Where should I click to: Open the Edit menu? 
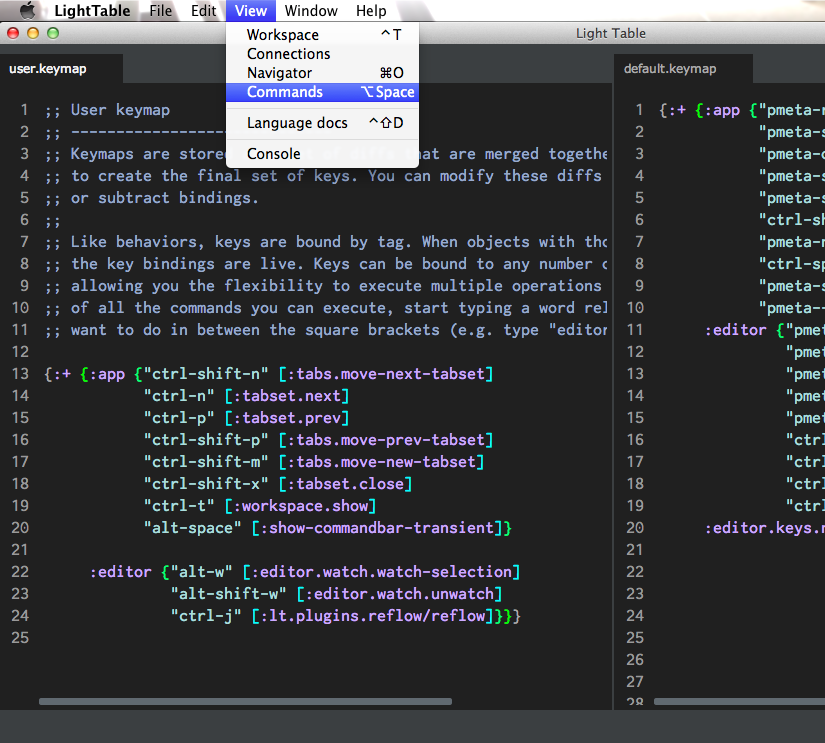pyautogui.click(x=204, y=11)
